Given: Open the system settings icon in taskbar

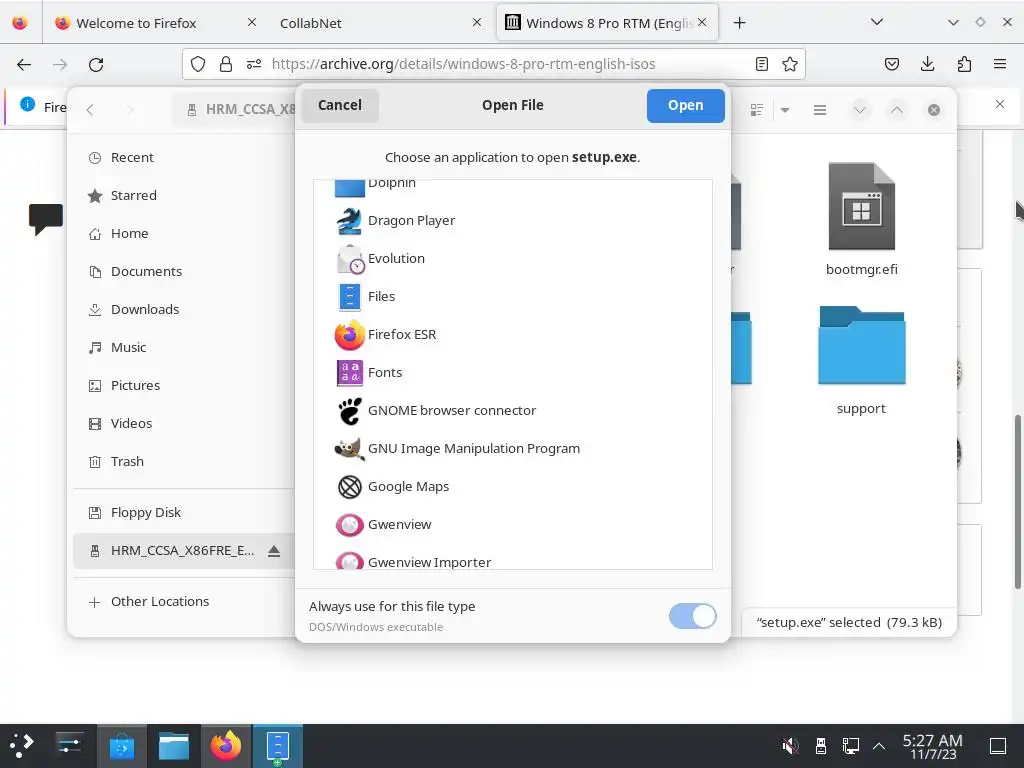Looking at the screenshot, I should point(69,745).
